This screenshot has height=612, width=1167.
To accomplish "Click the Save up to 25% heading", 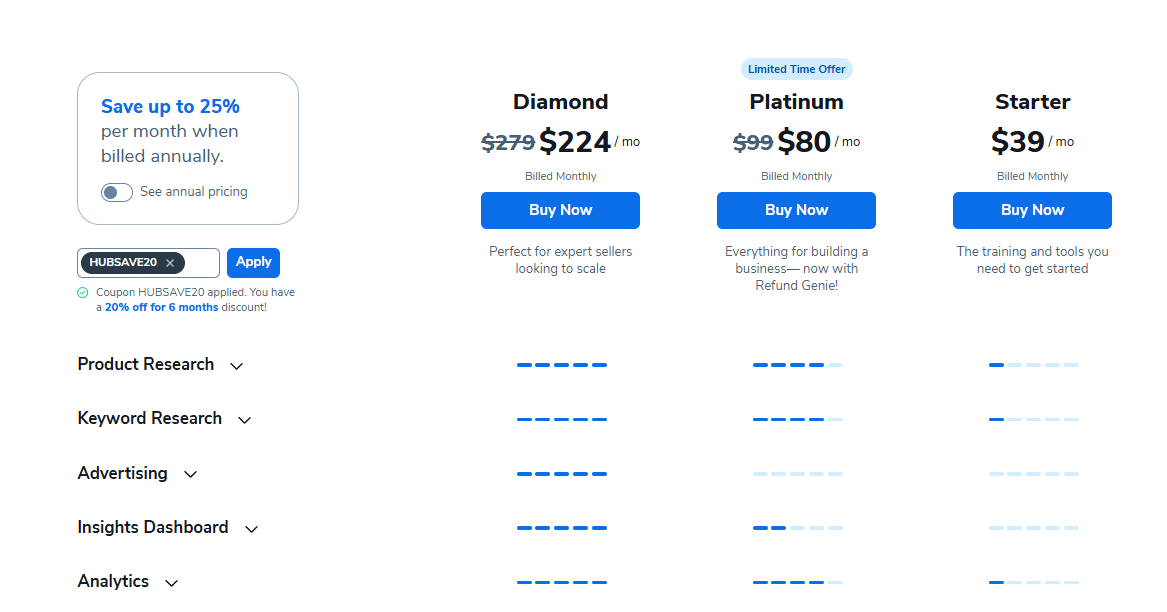I will 170,107.
